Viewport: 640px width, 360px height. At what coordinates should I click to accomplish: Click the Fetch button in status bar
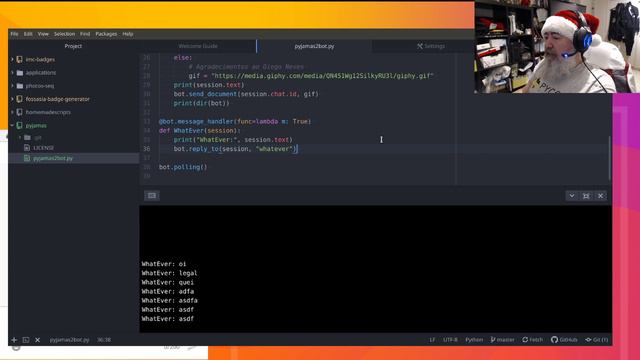pos(533,340)
